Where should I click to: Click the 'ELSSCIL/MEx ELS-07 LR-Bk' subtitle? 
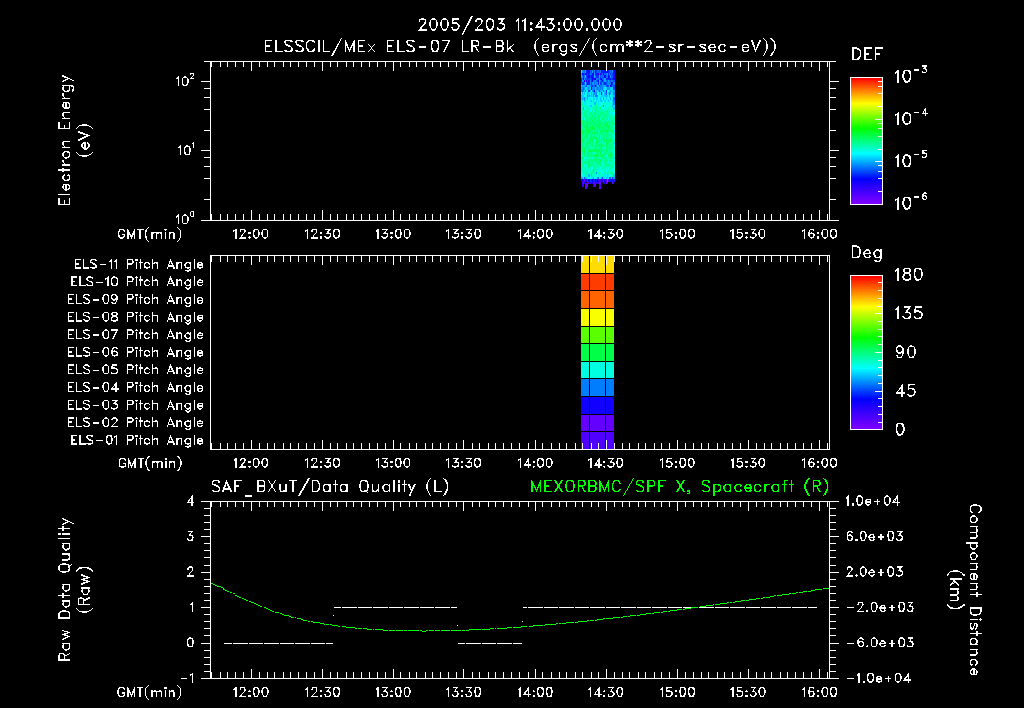tap(389, 47)
